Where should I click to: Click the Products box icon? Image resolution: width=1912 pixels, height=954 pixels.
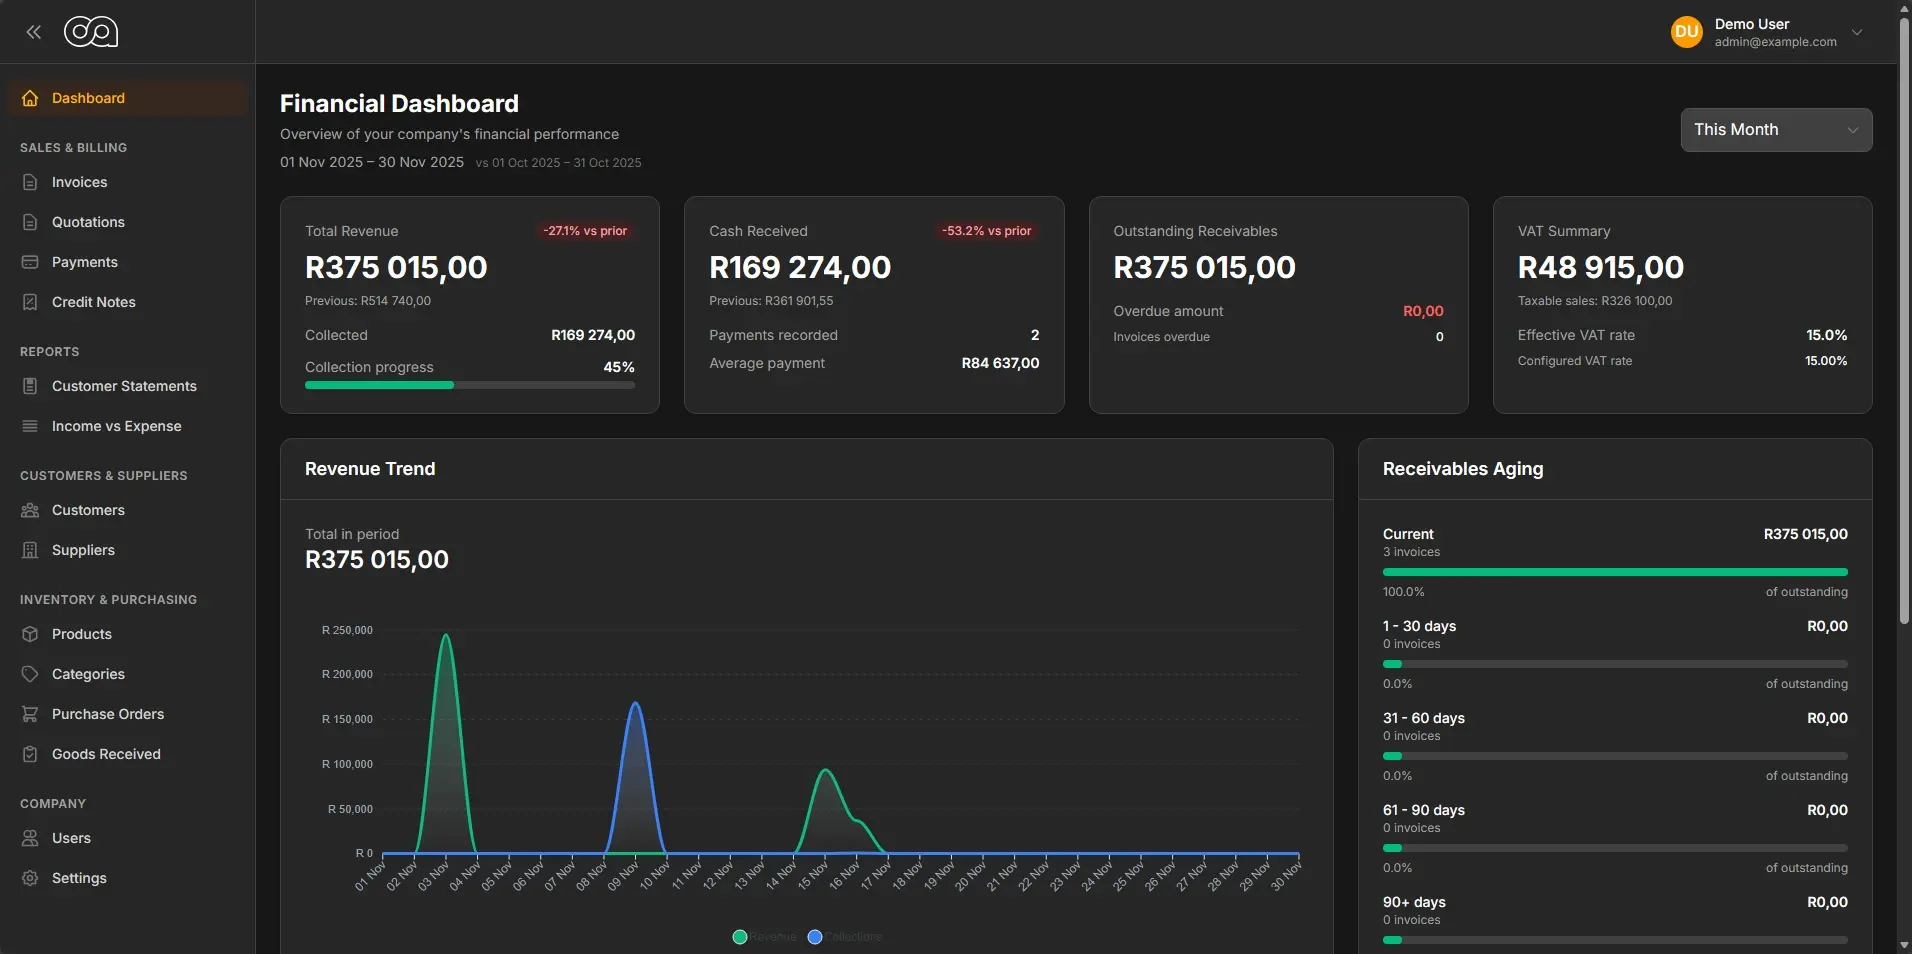click(30, 634)
